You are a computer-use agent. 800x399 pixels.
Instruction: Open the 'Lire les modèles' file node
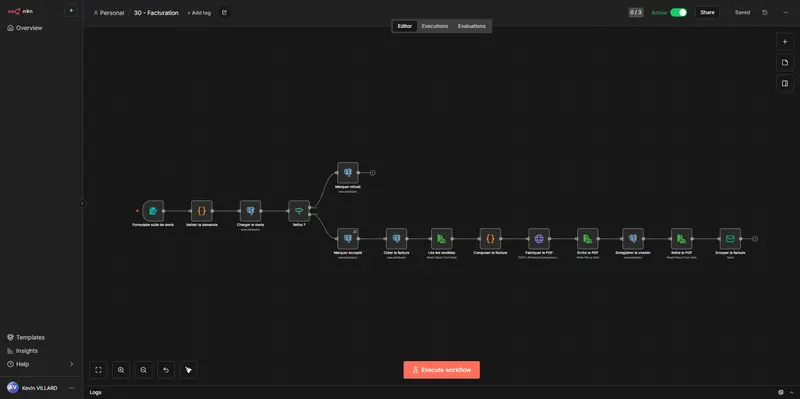coord(441,239)
